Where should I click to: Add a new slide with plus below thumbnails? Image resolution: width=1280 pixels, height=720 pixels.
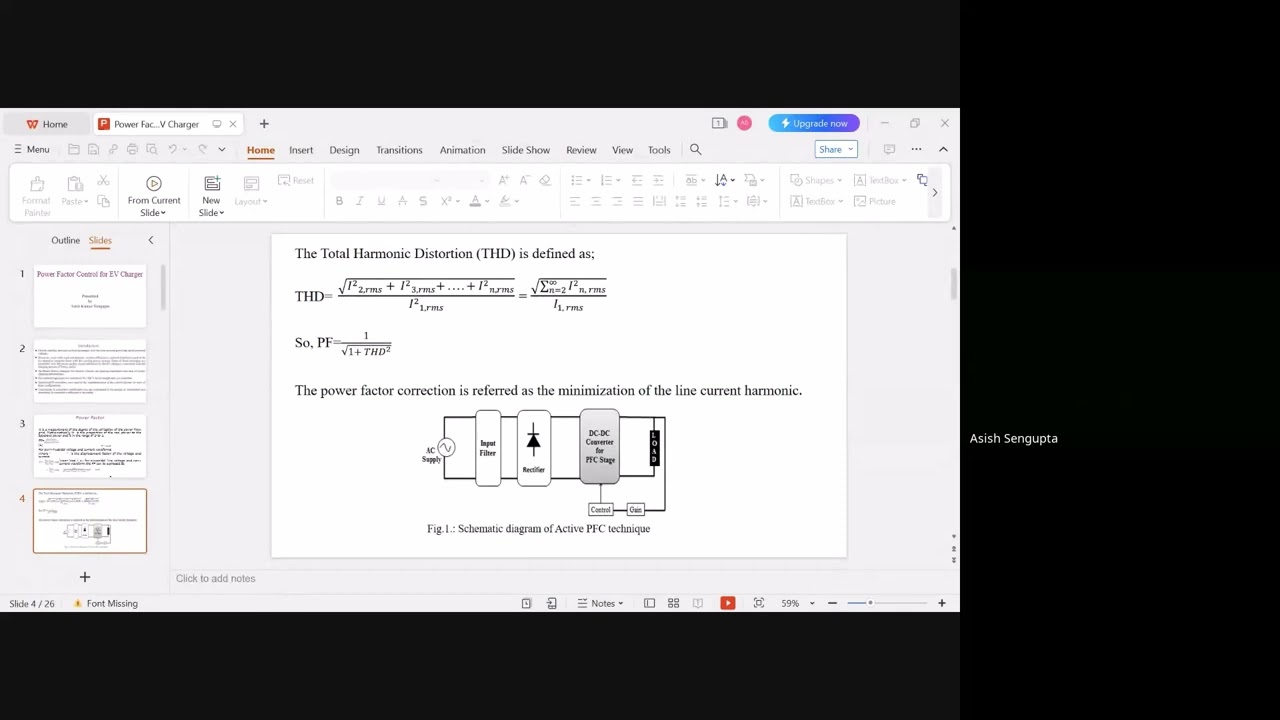pyautogui.click(x=85, y=577)
